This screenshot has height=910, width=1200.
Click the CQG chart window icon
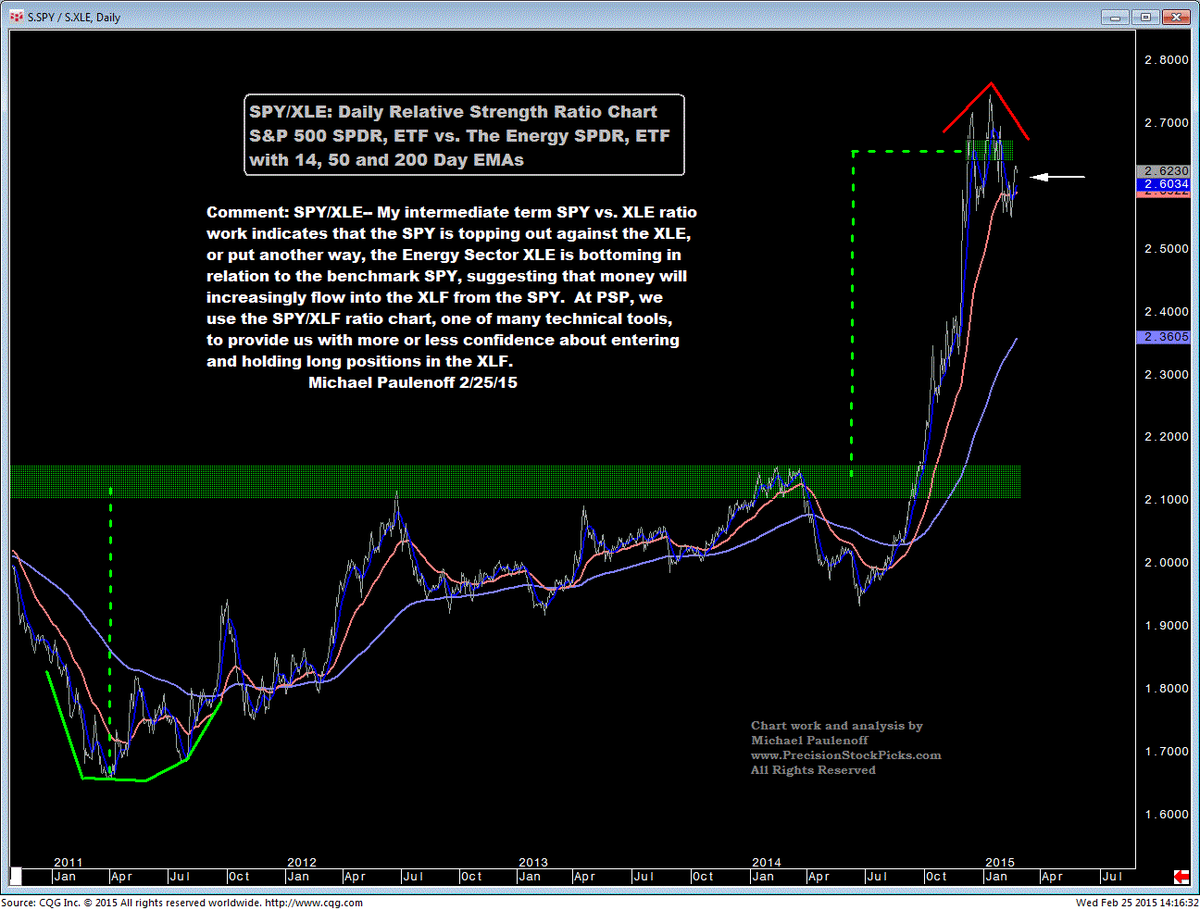click(x=14, y=17)
